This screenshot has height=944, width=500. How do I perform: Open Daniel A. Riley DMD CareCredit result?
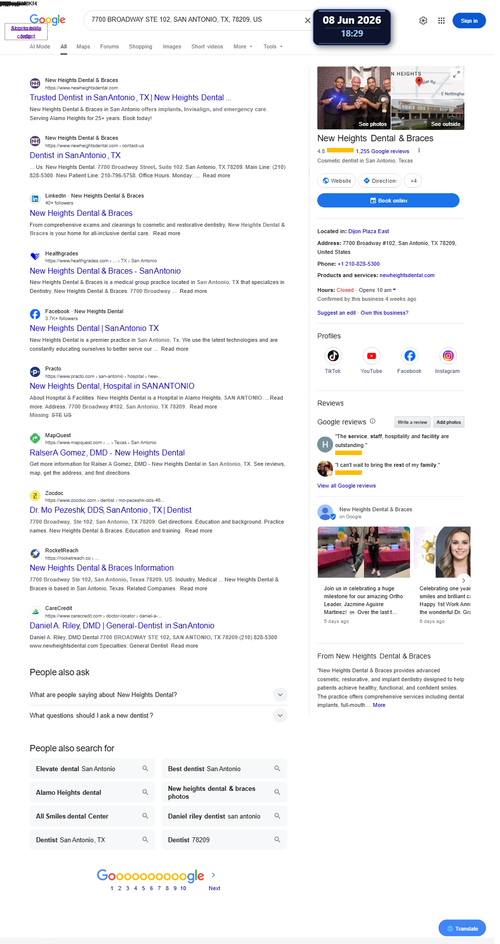[122, 626]
